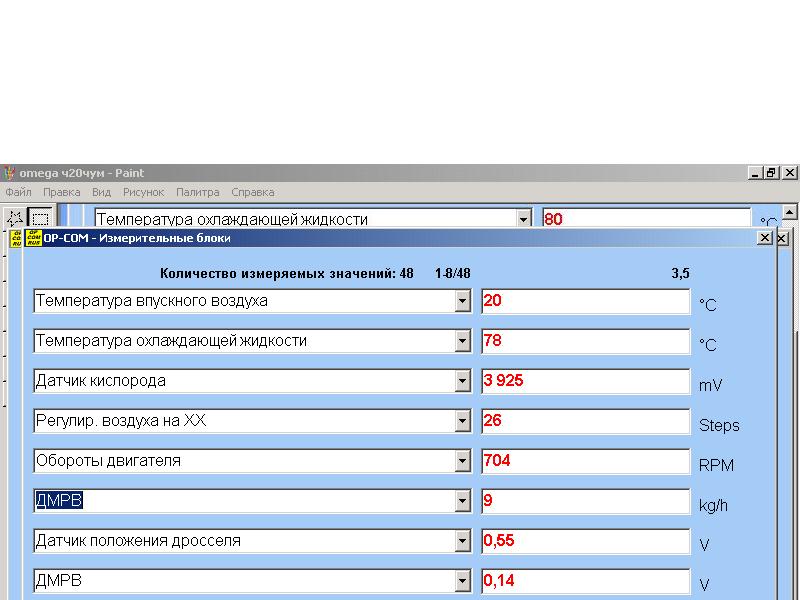This screenshot has height=600, width=800.
Task: Minimize the Paint window
Action: pos(756,173)
